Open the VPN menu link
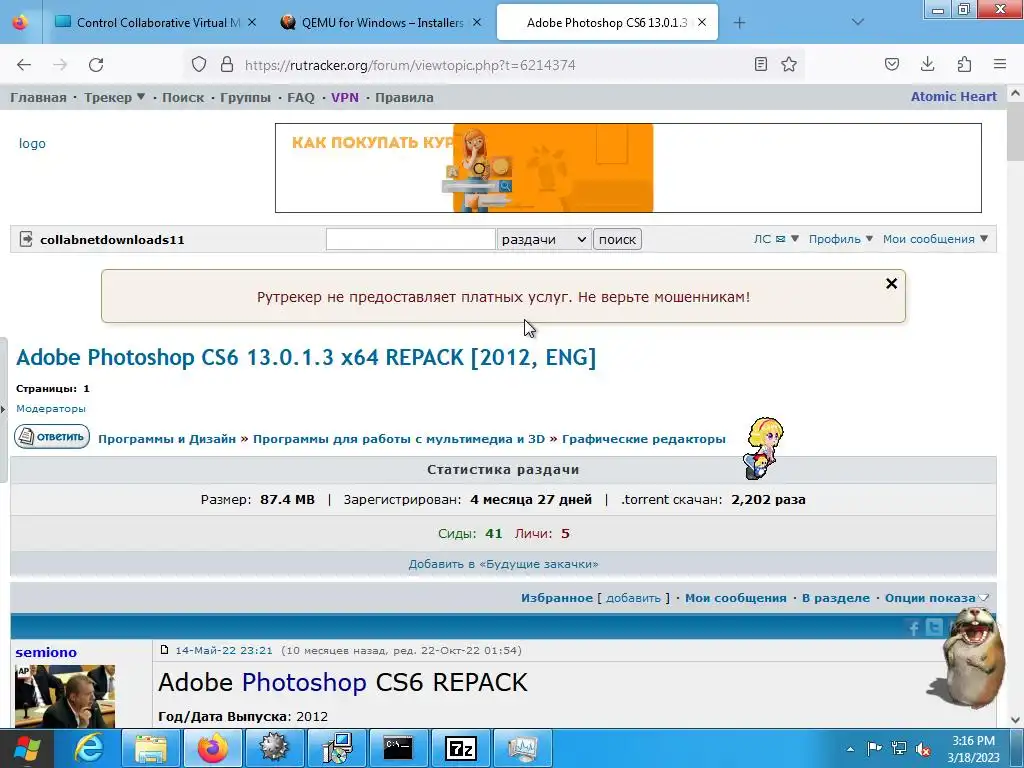Screen dimensions: 1024x768 [345, 97]
